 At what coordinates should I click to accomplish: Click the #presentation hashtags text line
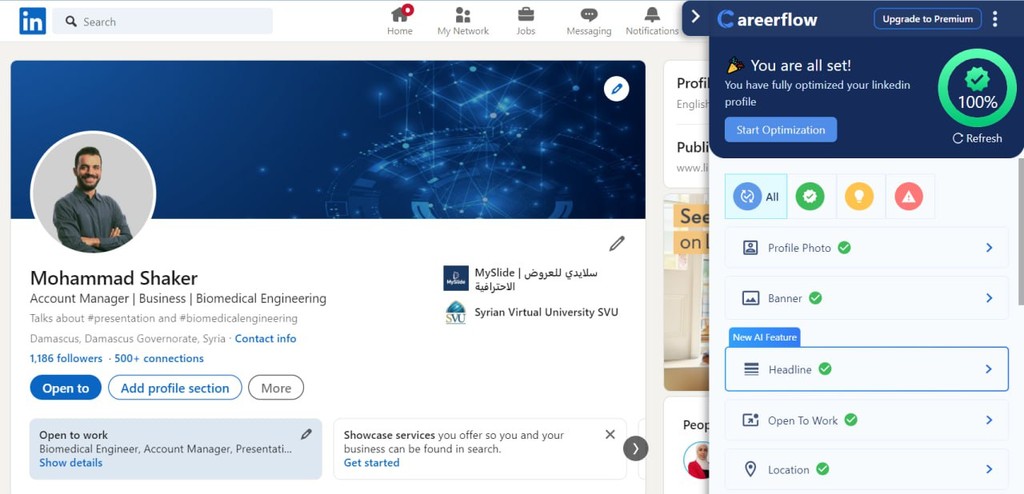click(x=163, y=318)
